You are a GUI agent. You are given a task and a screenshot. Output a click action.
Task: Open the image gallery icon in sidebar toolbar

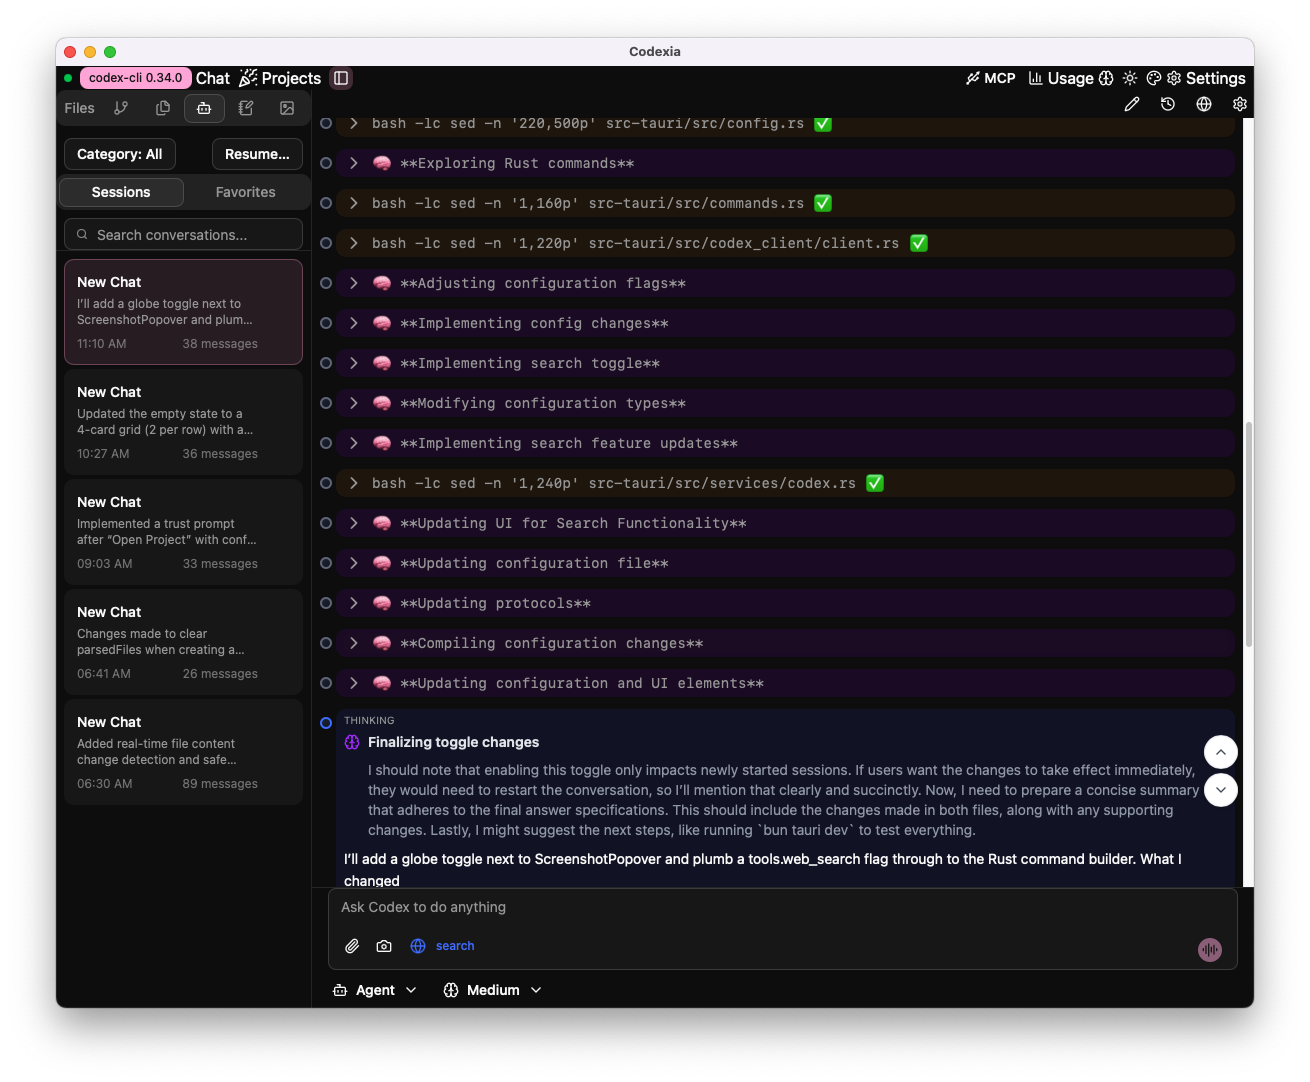click(x=287, y=108)
